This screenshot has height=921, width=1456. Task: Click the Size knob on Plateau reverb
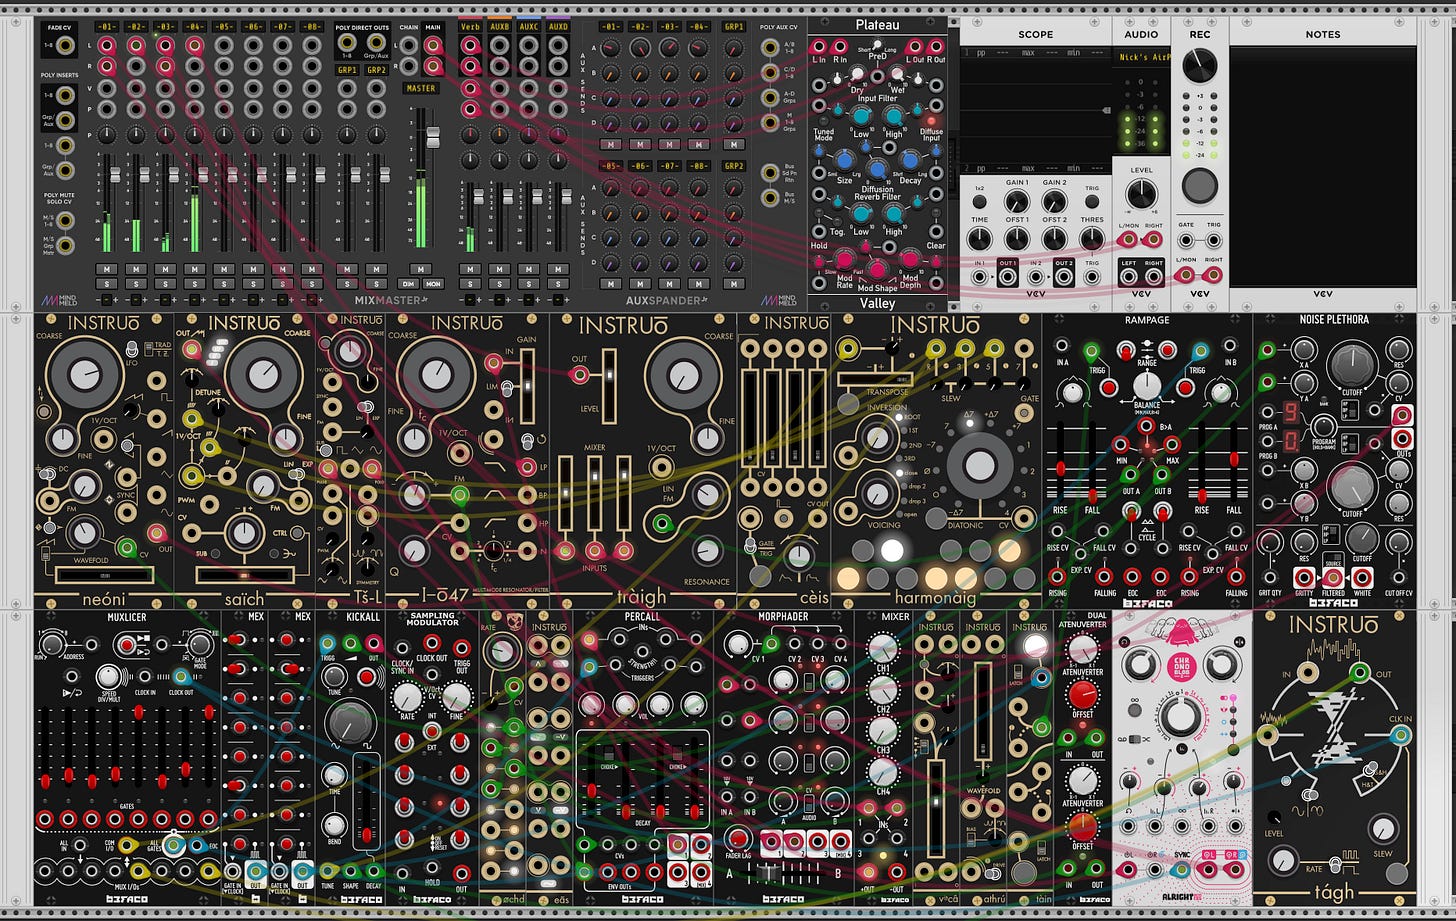click(843, 160)
